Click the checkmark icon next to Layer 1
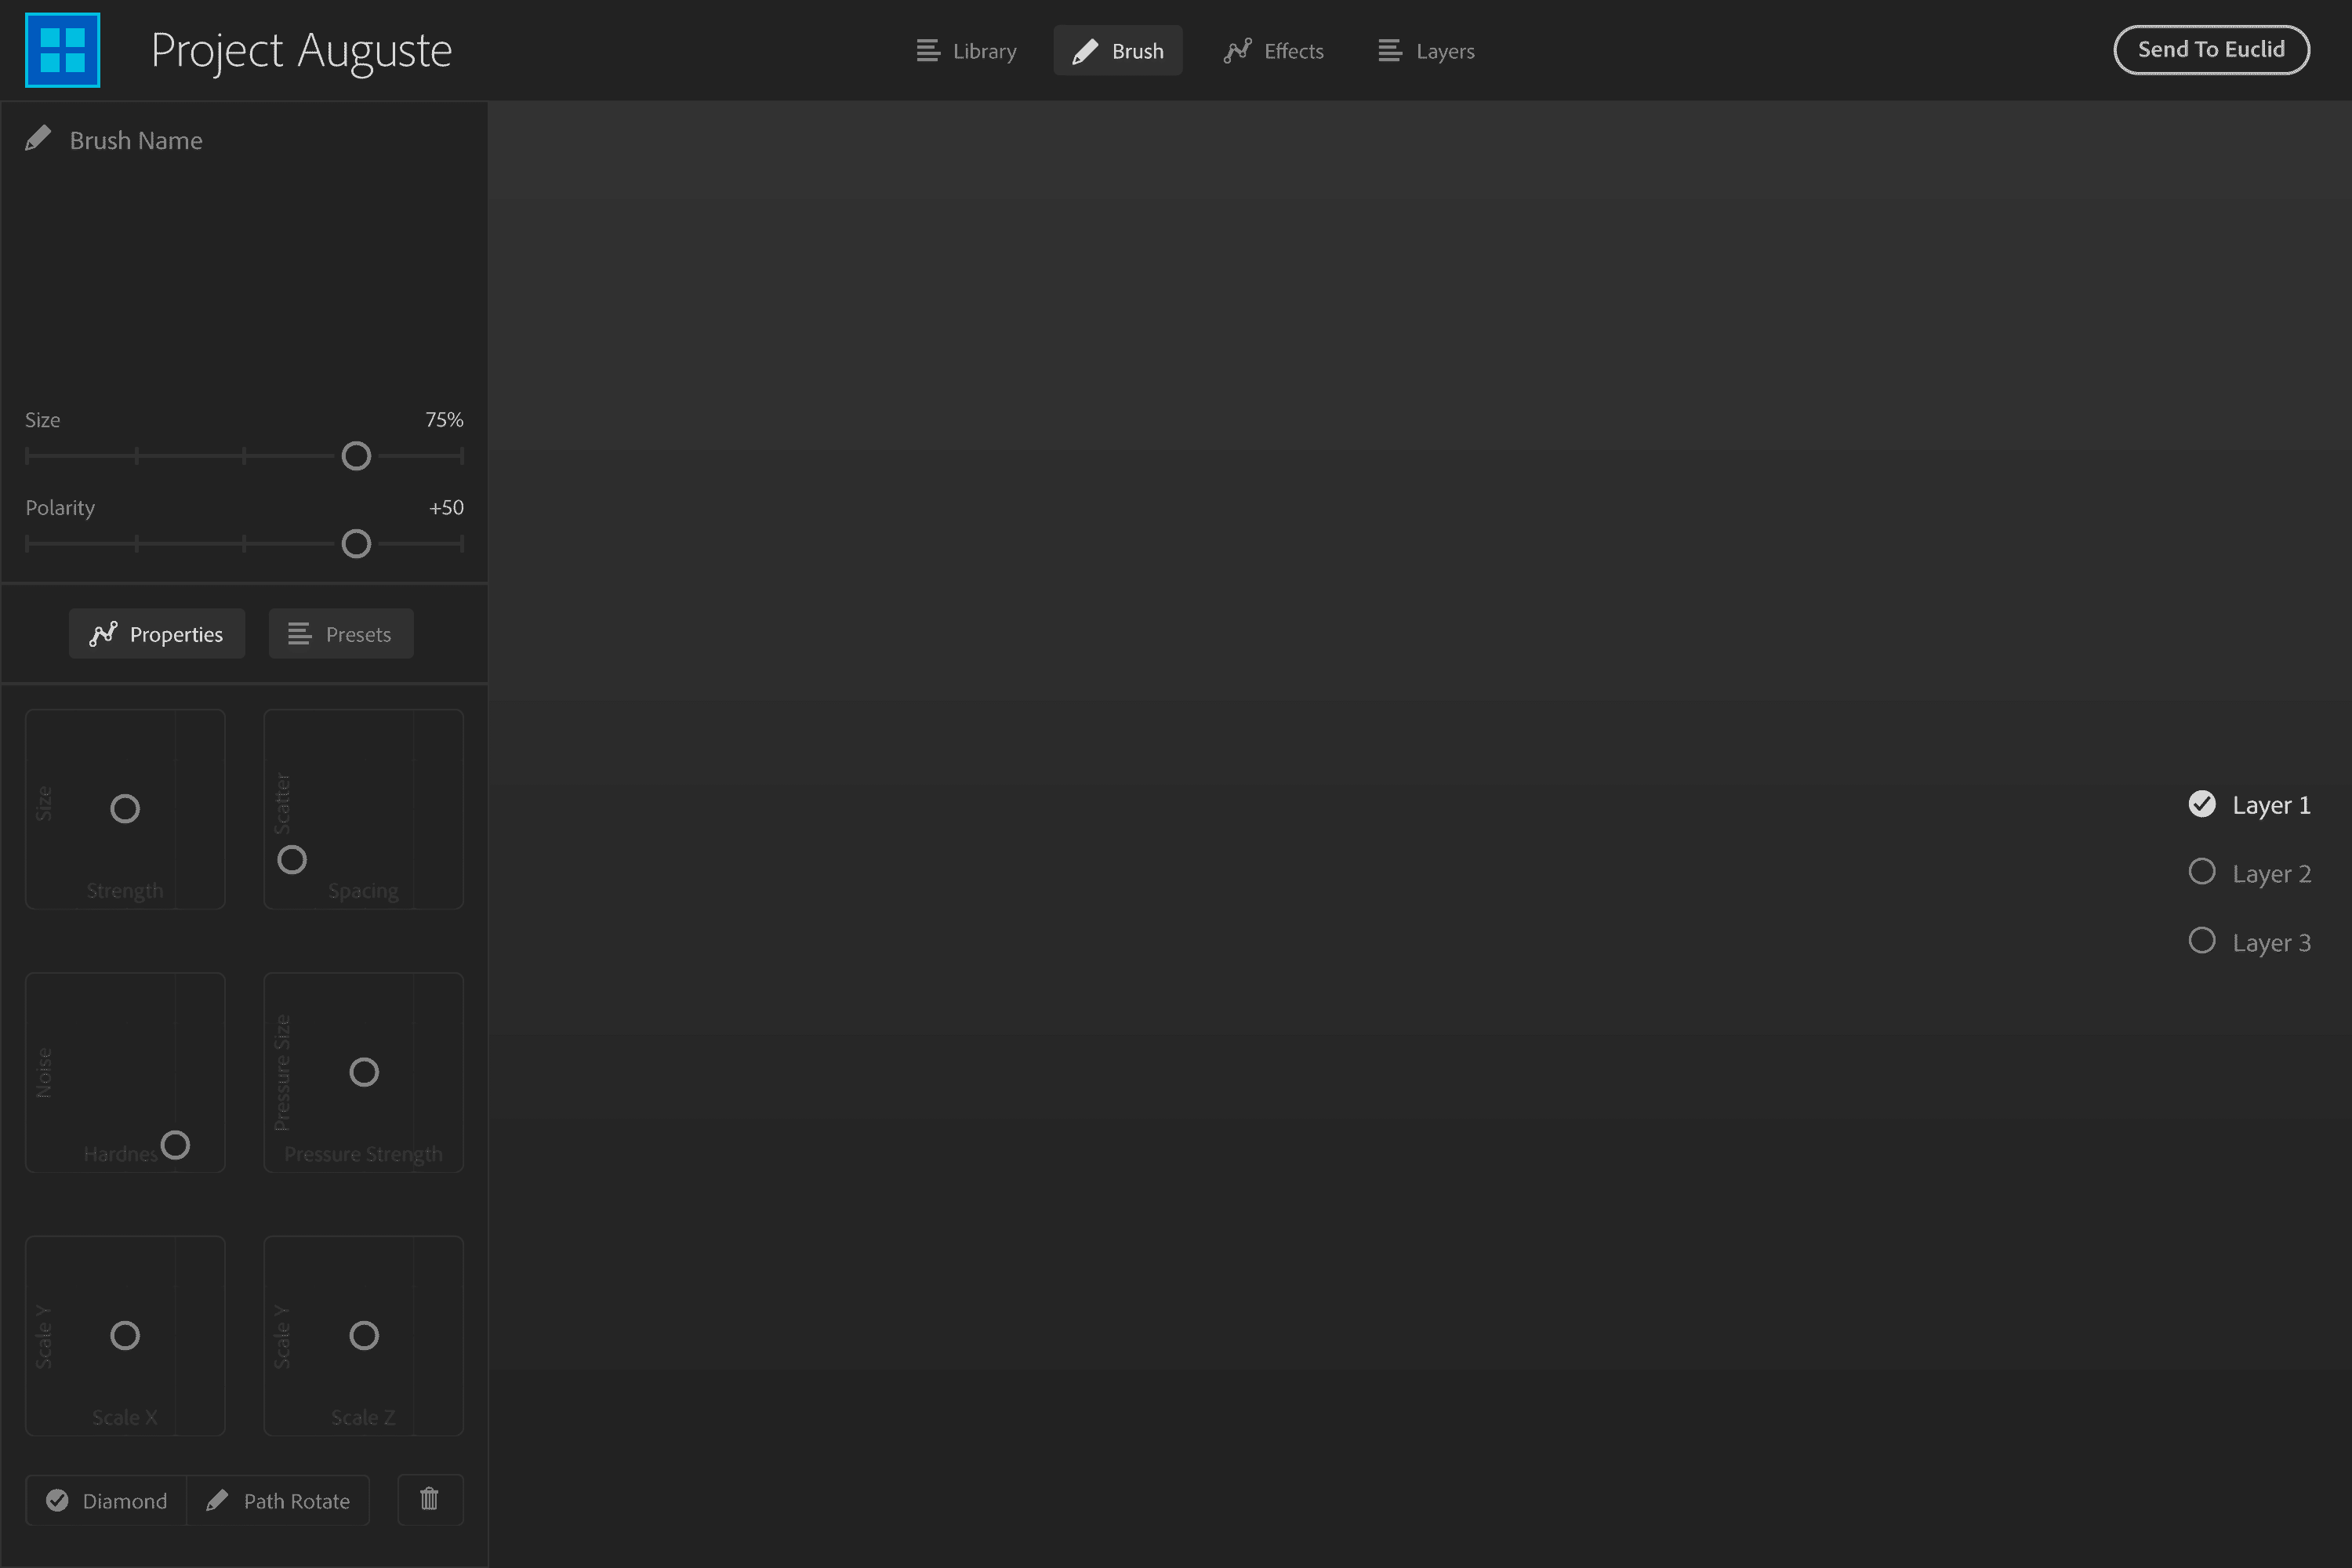Screen dimensions: 2352x1568 pyautogui.click(x=2201, y=803)
